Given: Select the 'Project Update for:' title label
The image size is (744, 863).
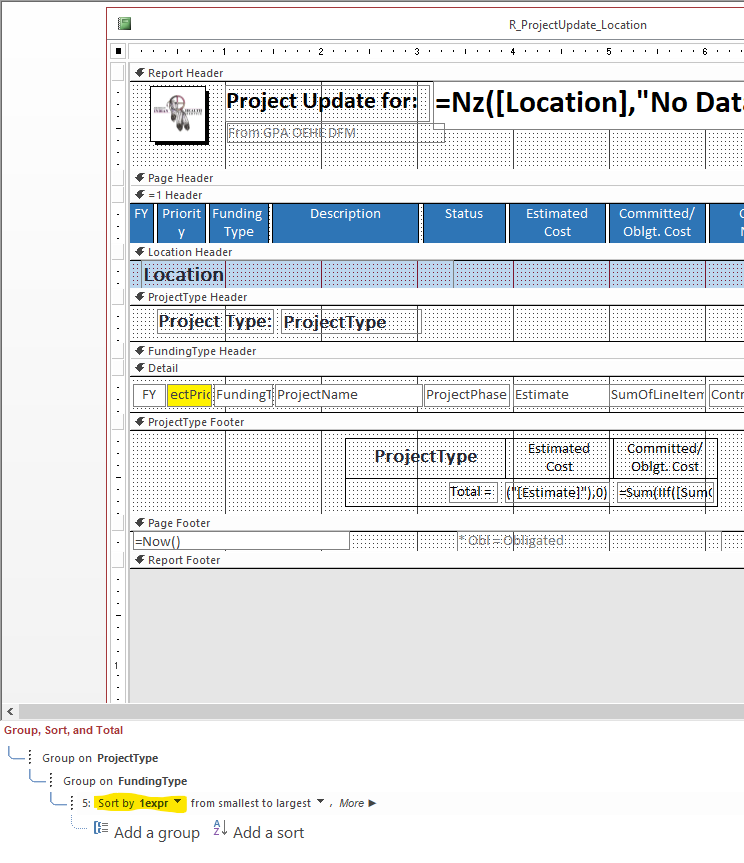Looking at the screenshot, I should (327, 101).
